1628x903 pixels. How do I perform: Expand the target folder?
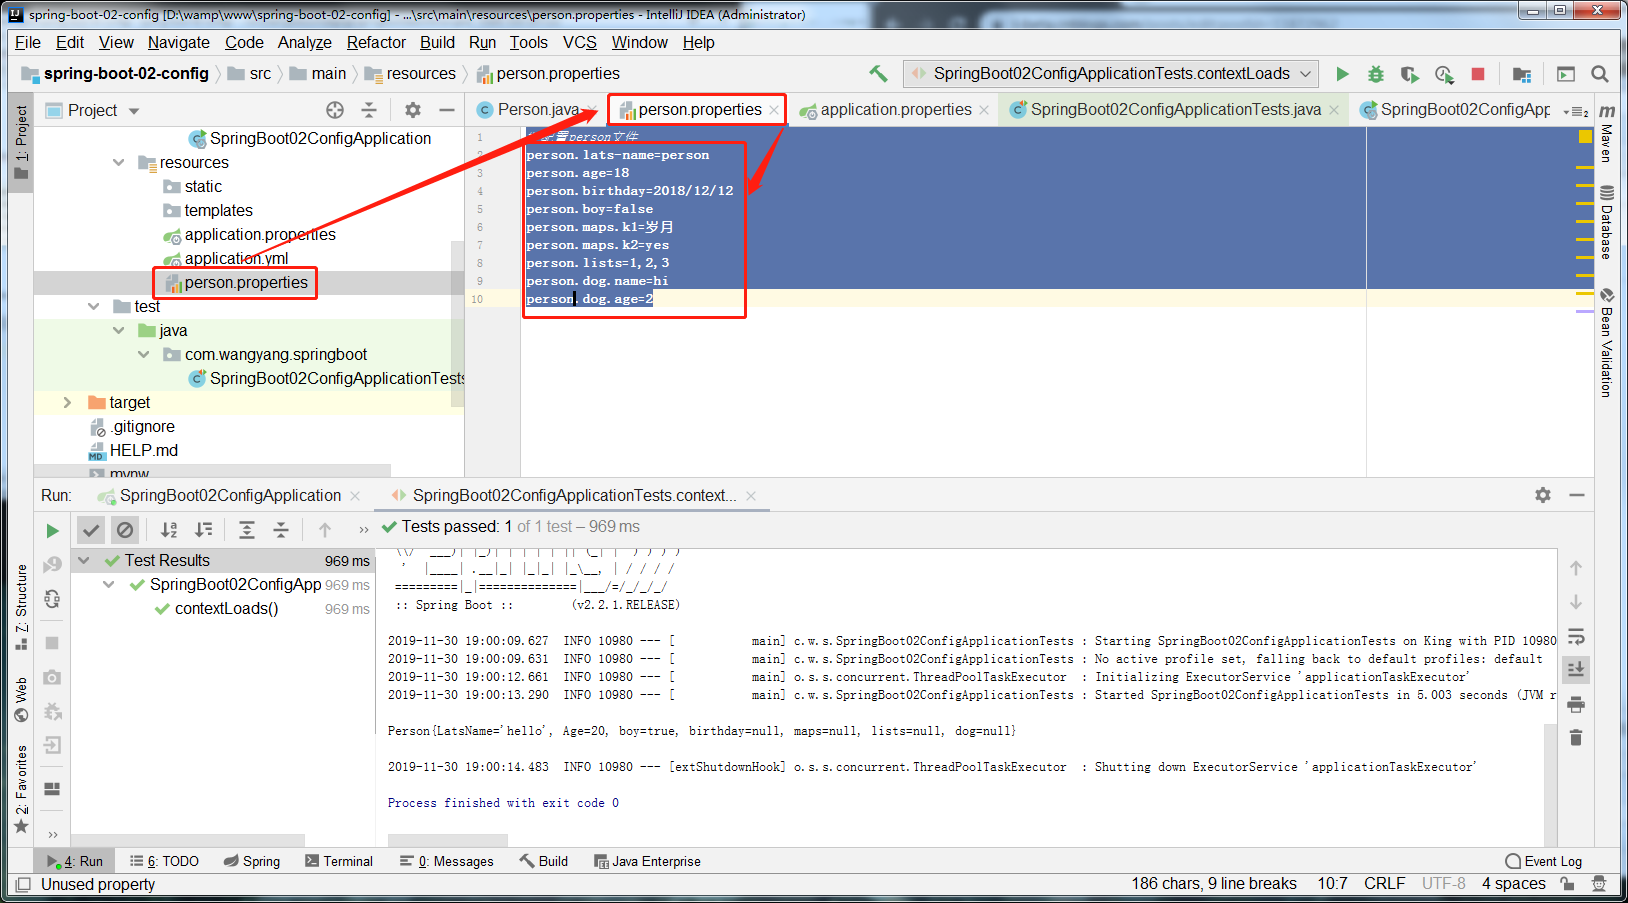(68, 402)
